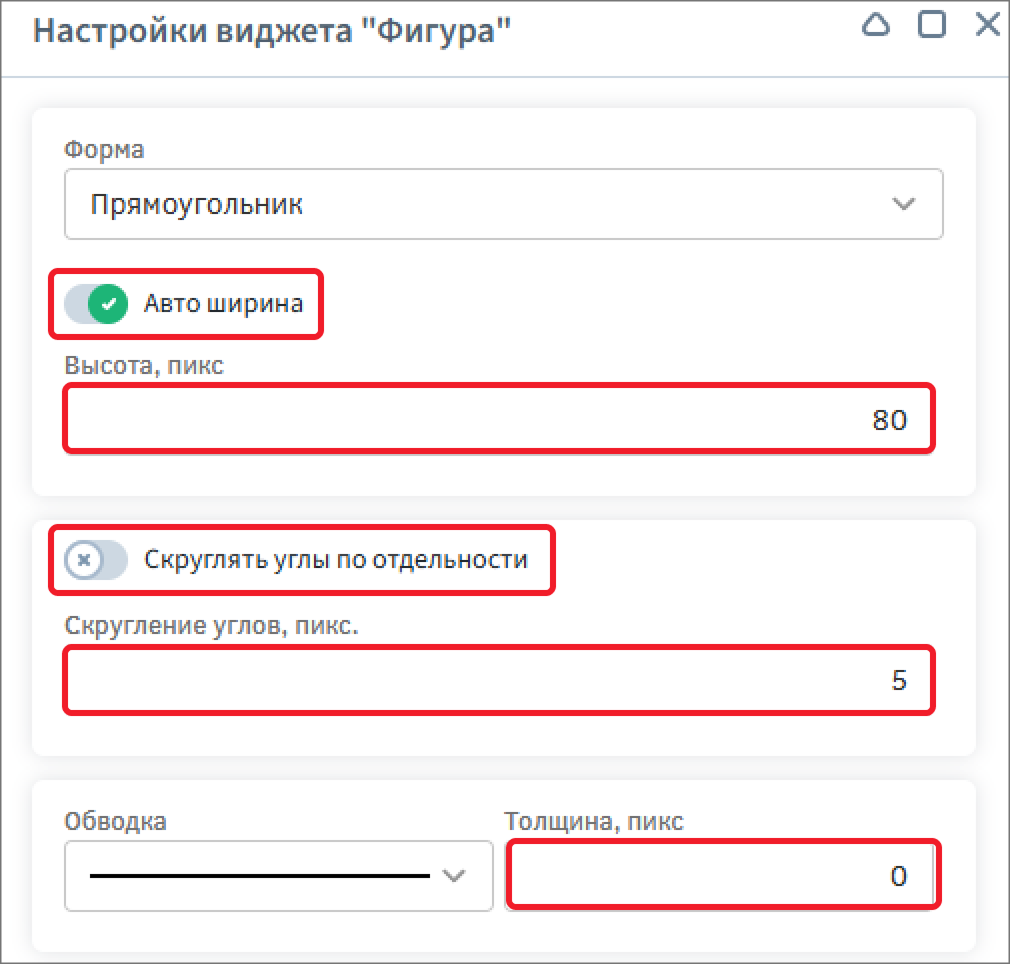The width and height of the screenshot is (1010, 964).
Task: Click the "Скруглять углы по отдельности" label
Action: click(x=335, y=560)
